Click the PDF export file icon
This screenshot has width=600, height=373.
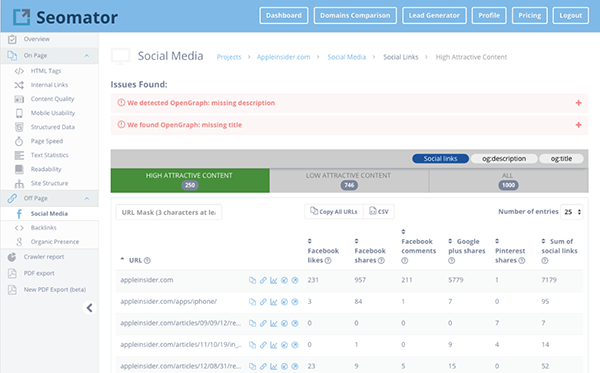12,273
